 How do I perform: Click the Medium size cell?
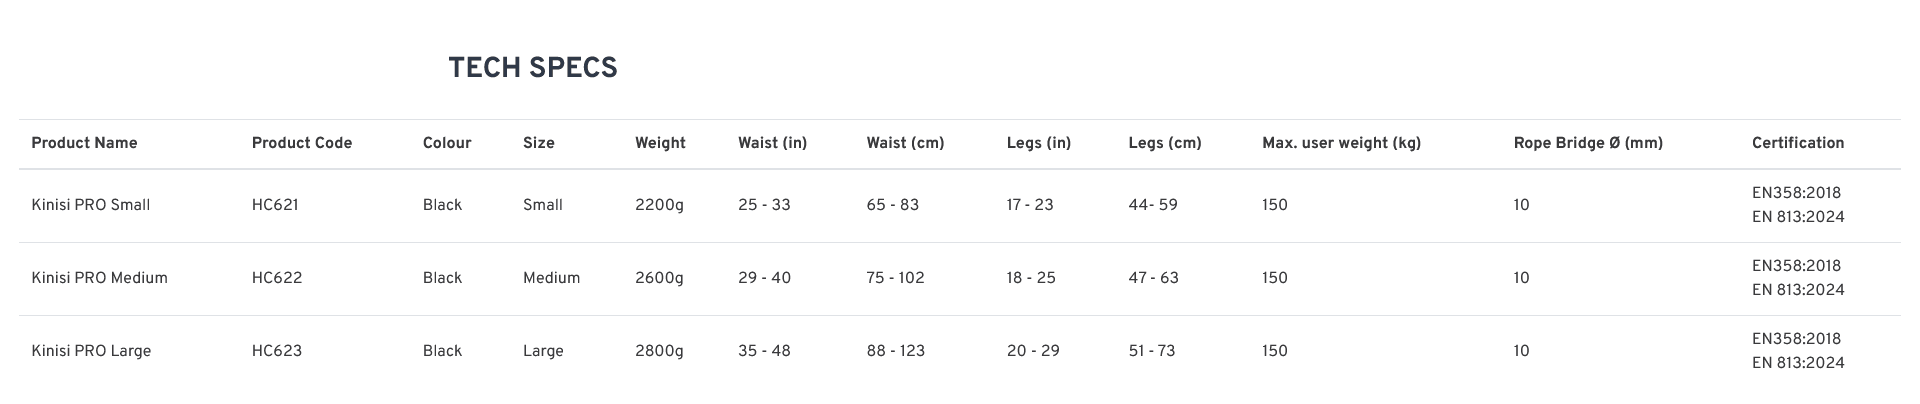551,278
